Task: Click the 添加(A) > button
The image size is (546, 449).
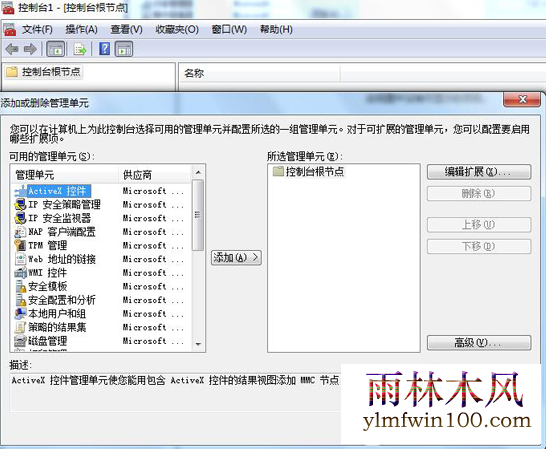Action: 236,258
